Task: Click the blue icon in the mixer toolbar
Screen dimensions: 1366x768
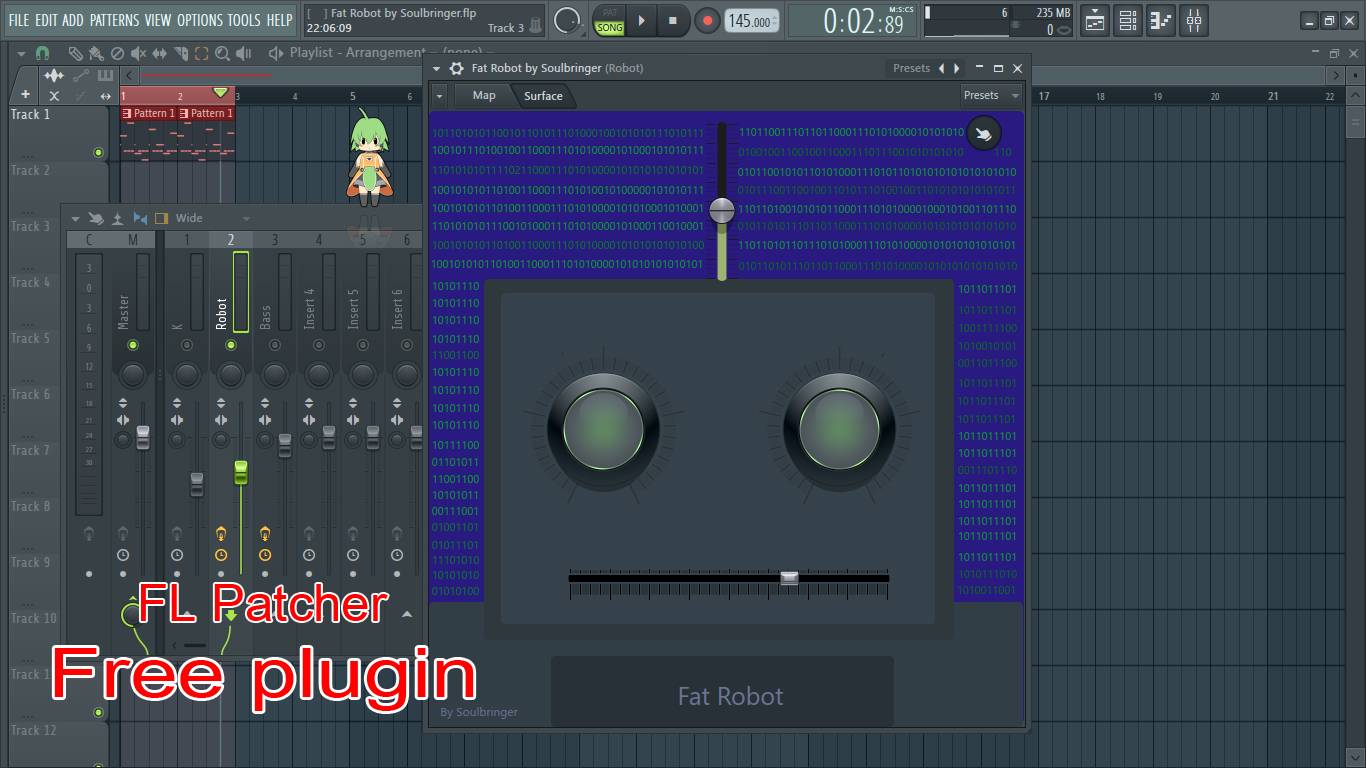Action: coord(140,218)
